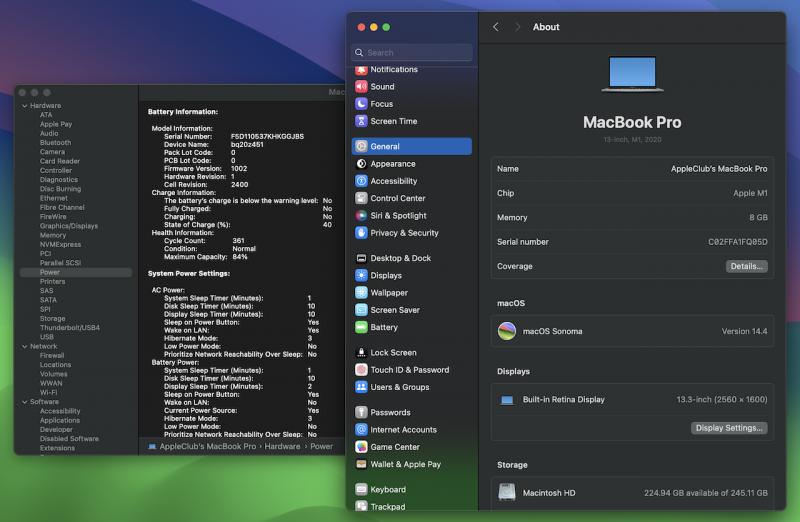Open Battery settings icon

pos(361,328)
